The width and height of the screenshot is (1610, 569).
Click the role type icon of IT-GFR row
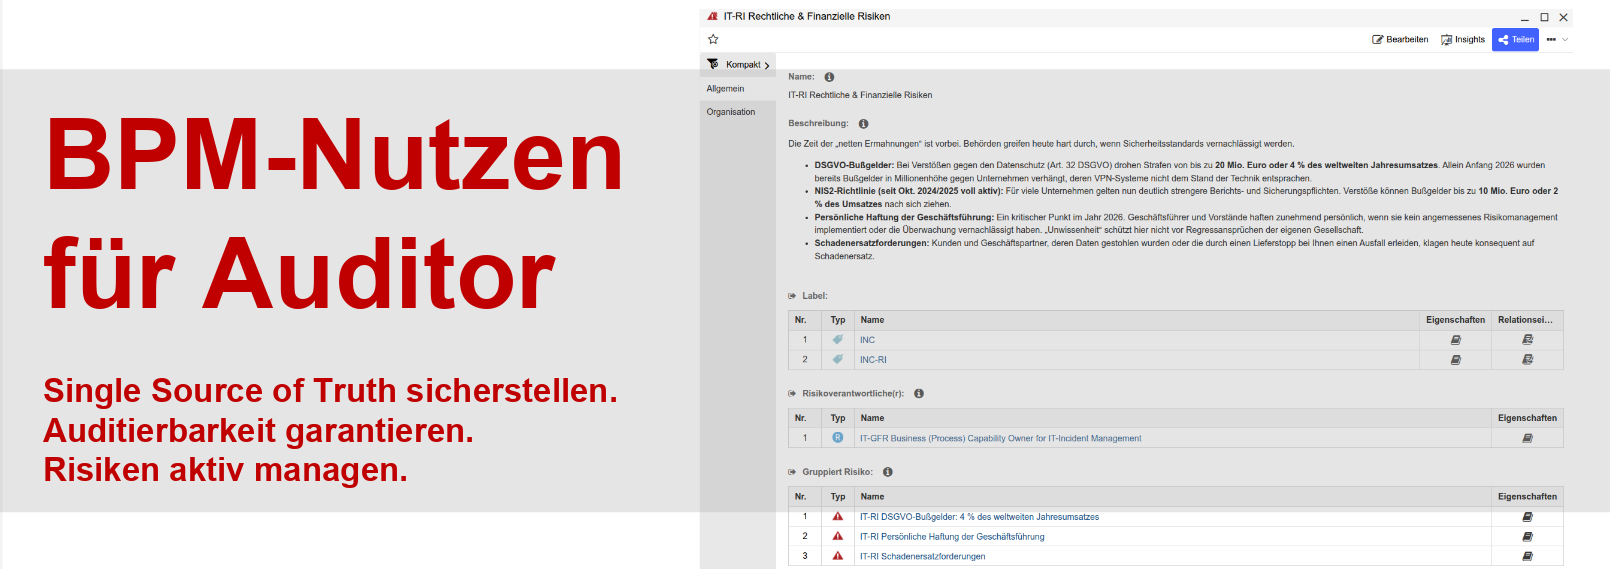point(838,438)
